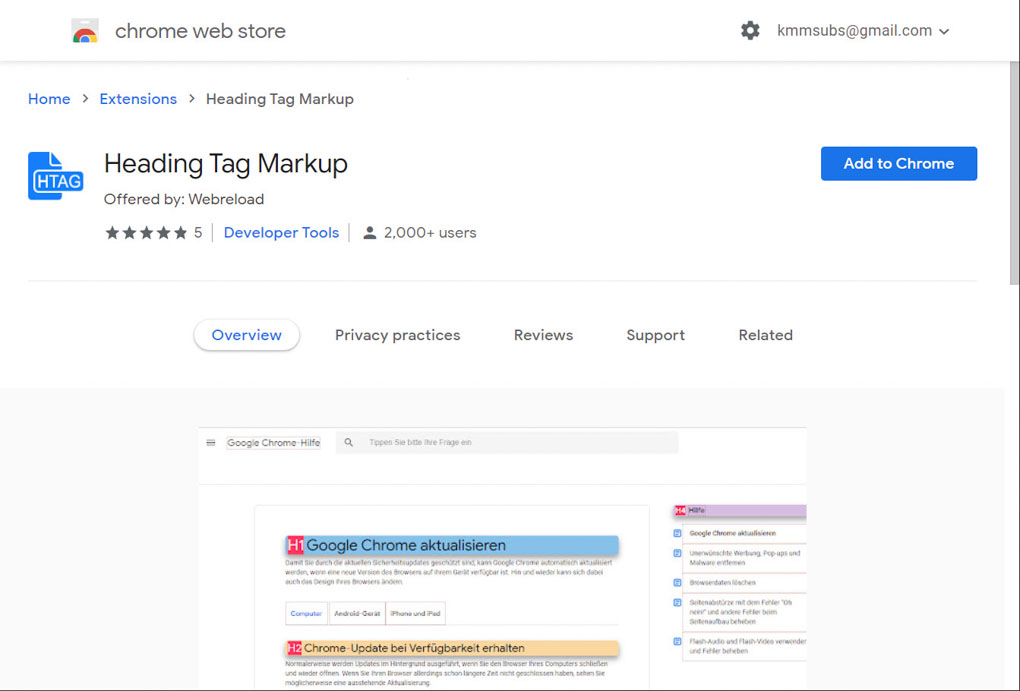Select the Overview tab
This screenshot has height=691, width=1020.
[247, 335]
